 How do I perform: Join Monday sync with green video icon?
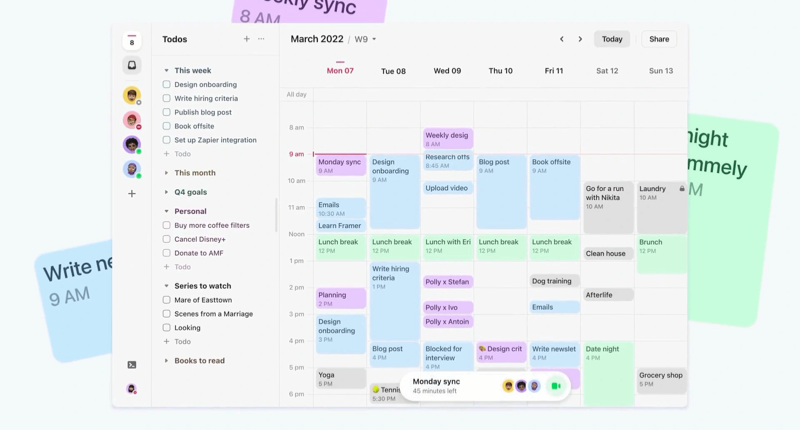click(x=556, y=386)
